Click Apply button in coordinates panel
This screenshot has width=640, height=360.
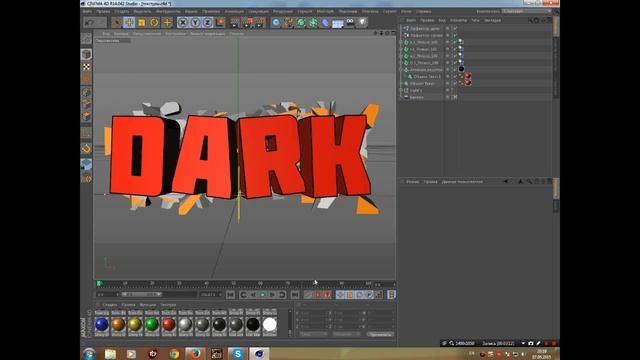coord(380,334)
